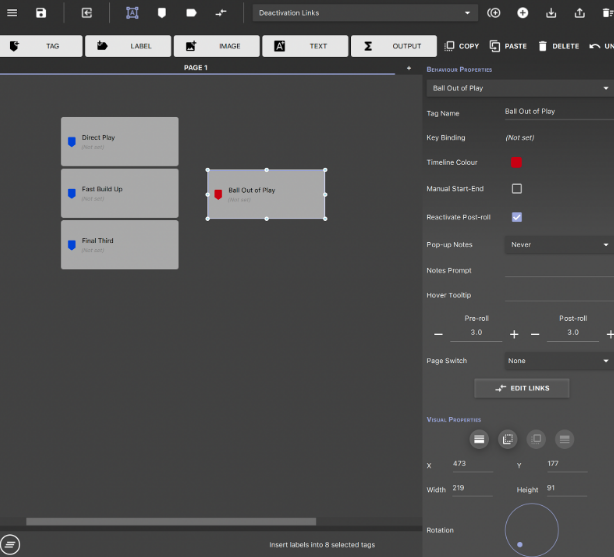The image size is (614, 557).
Task: Open the EDIT LINKS button
Action: 522,388
